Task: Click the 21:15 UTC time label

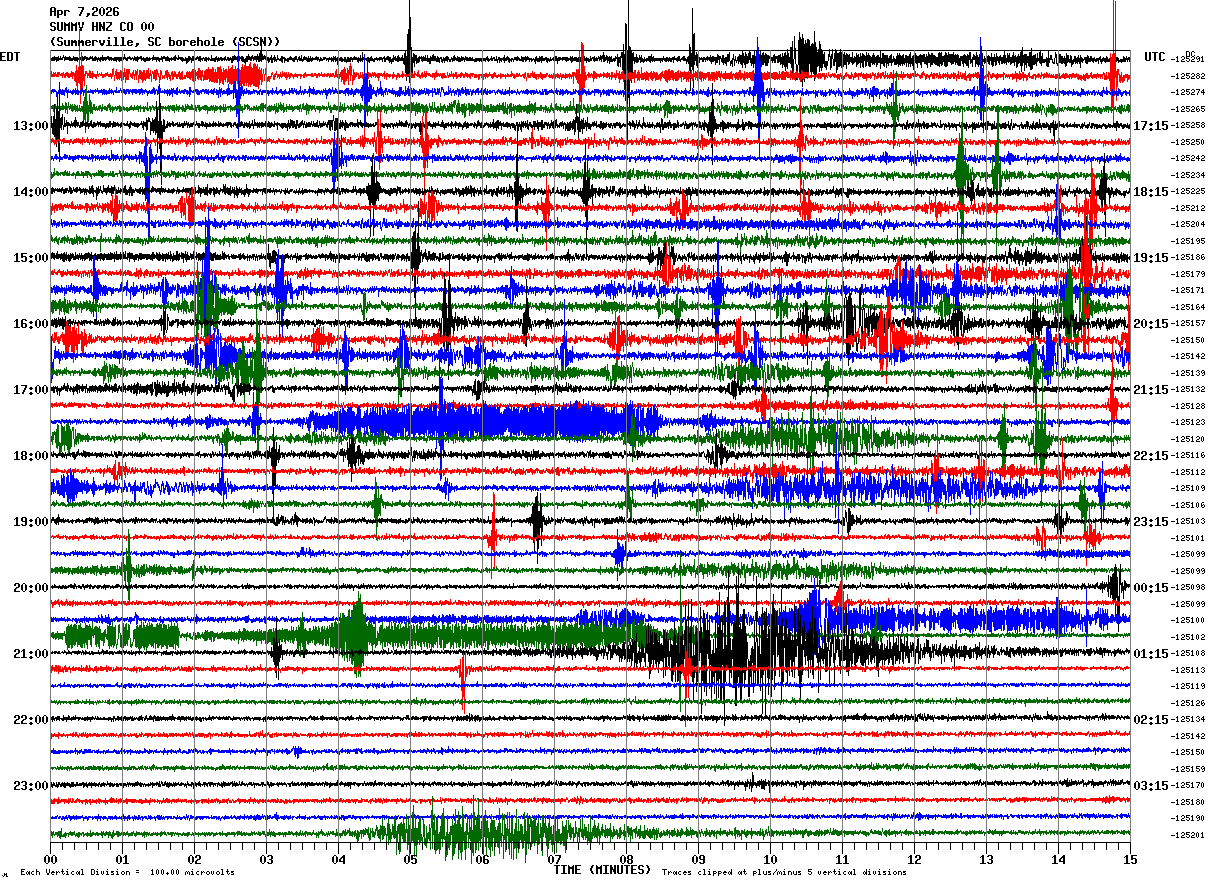Action: click(x=1150, y=390)
